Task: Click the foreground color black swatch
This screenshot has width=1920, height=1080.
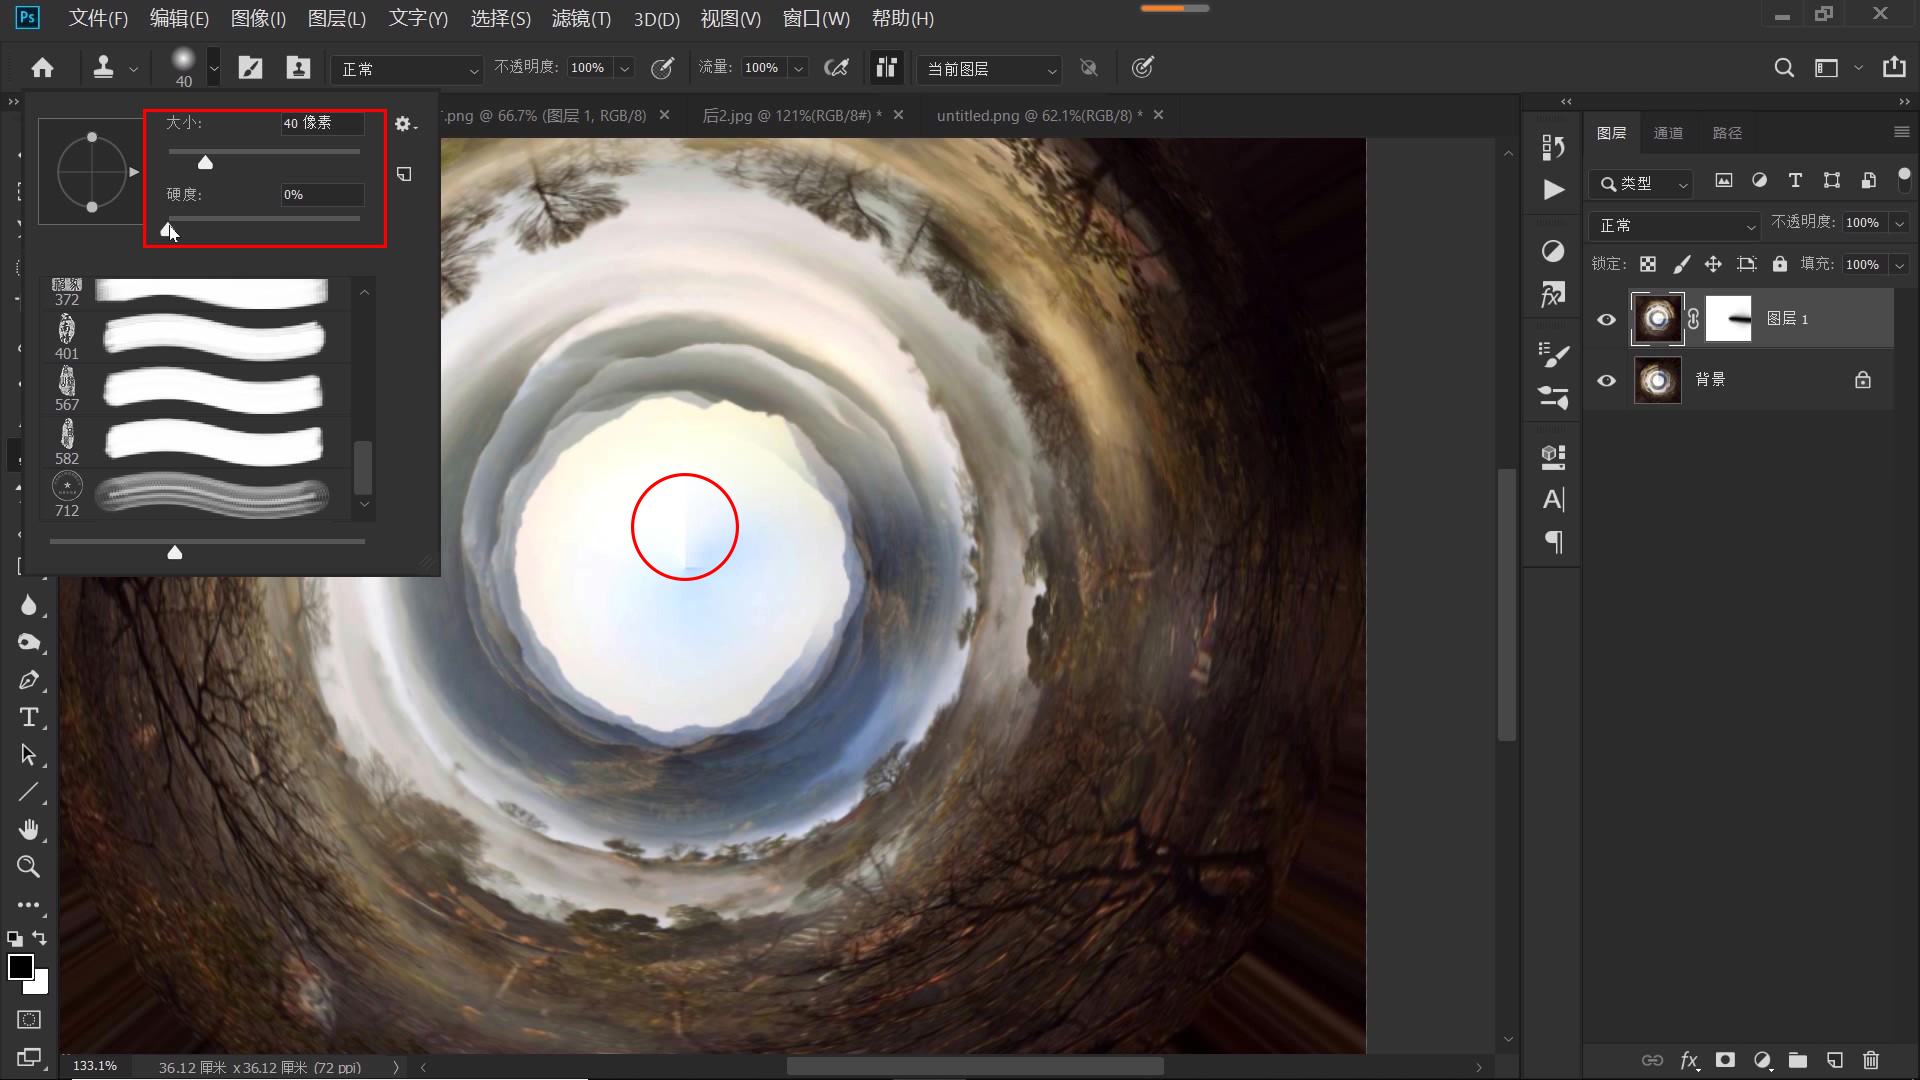Action: 20,967
